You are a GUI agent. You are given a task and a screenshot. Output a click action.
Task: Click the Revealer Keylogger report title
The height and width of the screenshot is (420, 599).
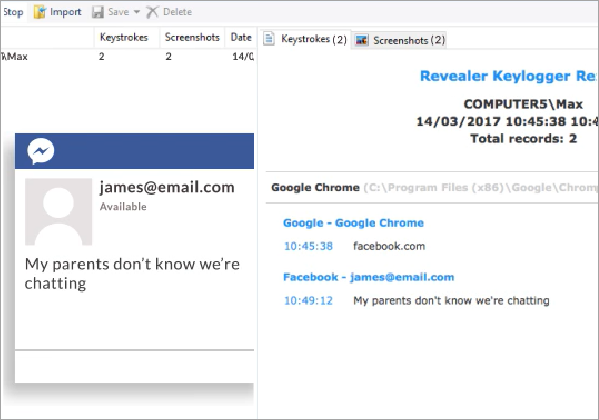point(508,76)
